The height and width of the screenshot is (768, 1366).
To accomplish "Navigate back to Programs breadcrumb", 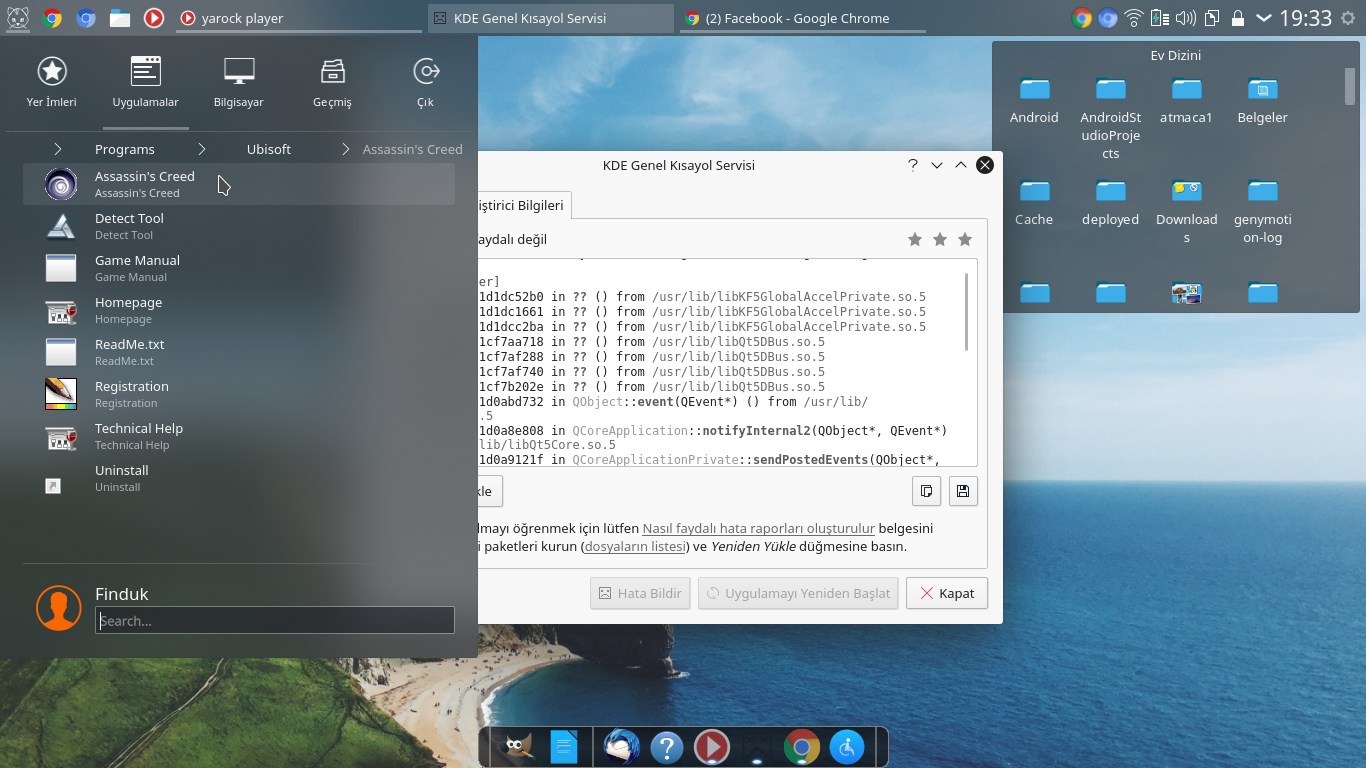I will click(x=124, y=149).
